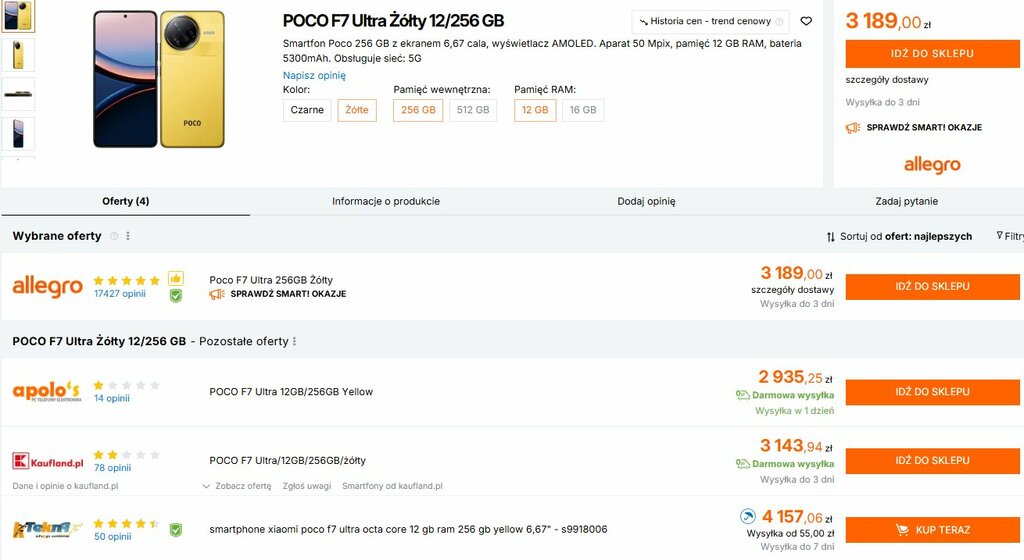Switch to Informacje o produkcie tab
The height and width of the screenshot is (560, 1024).
point(386,201)
